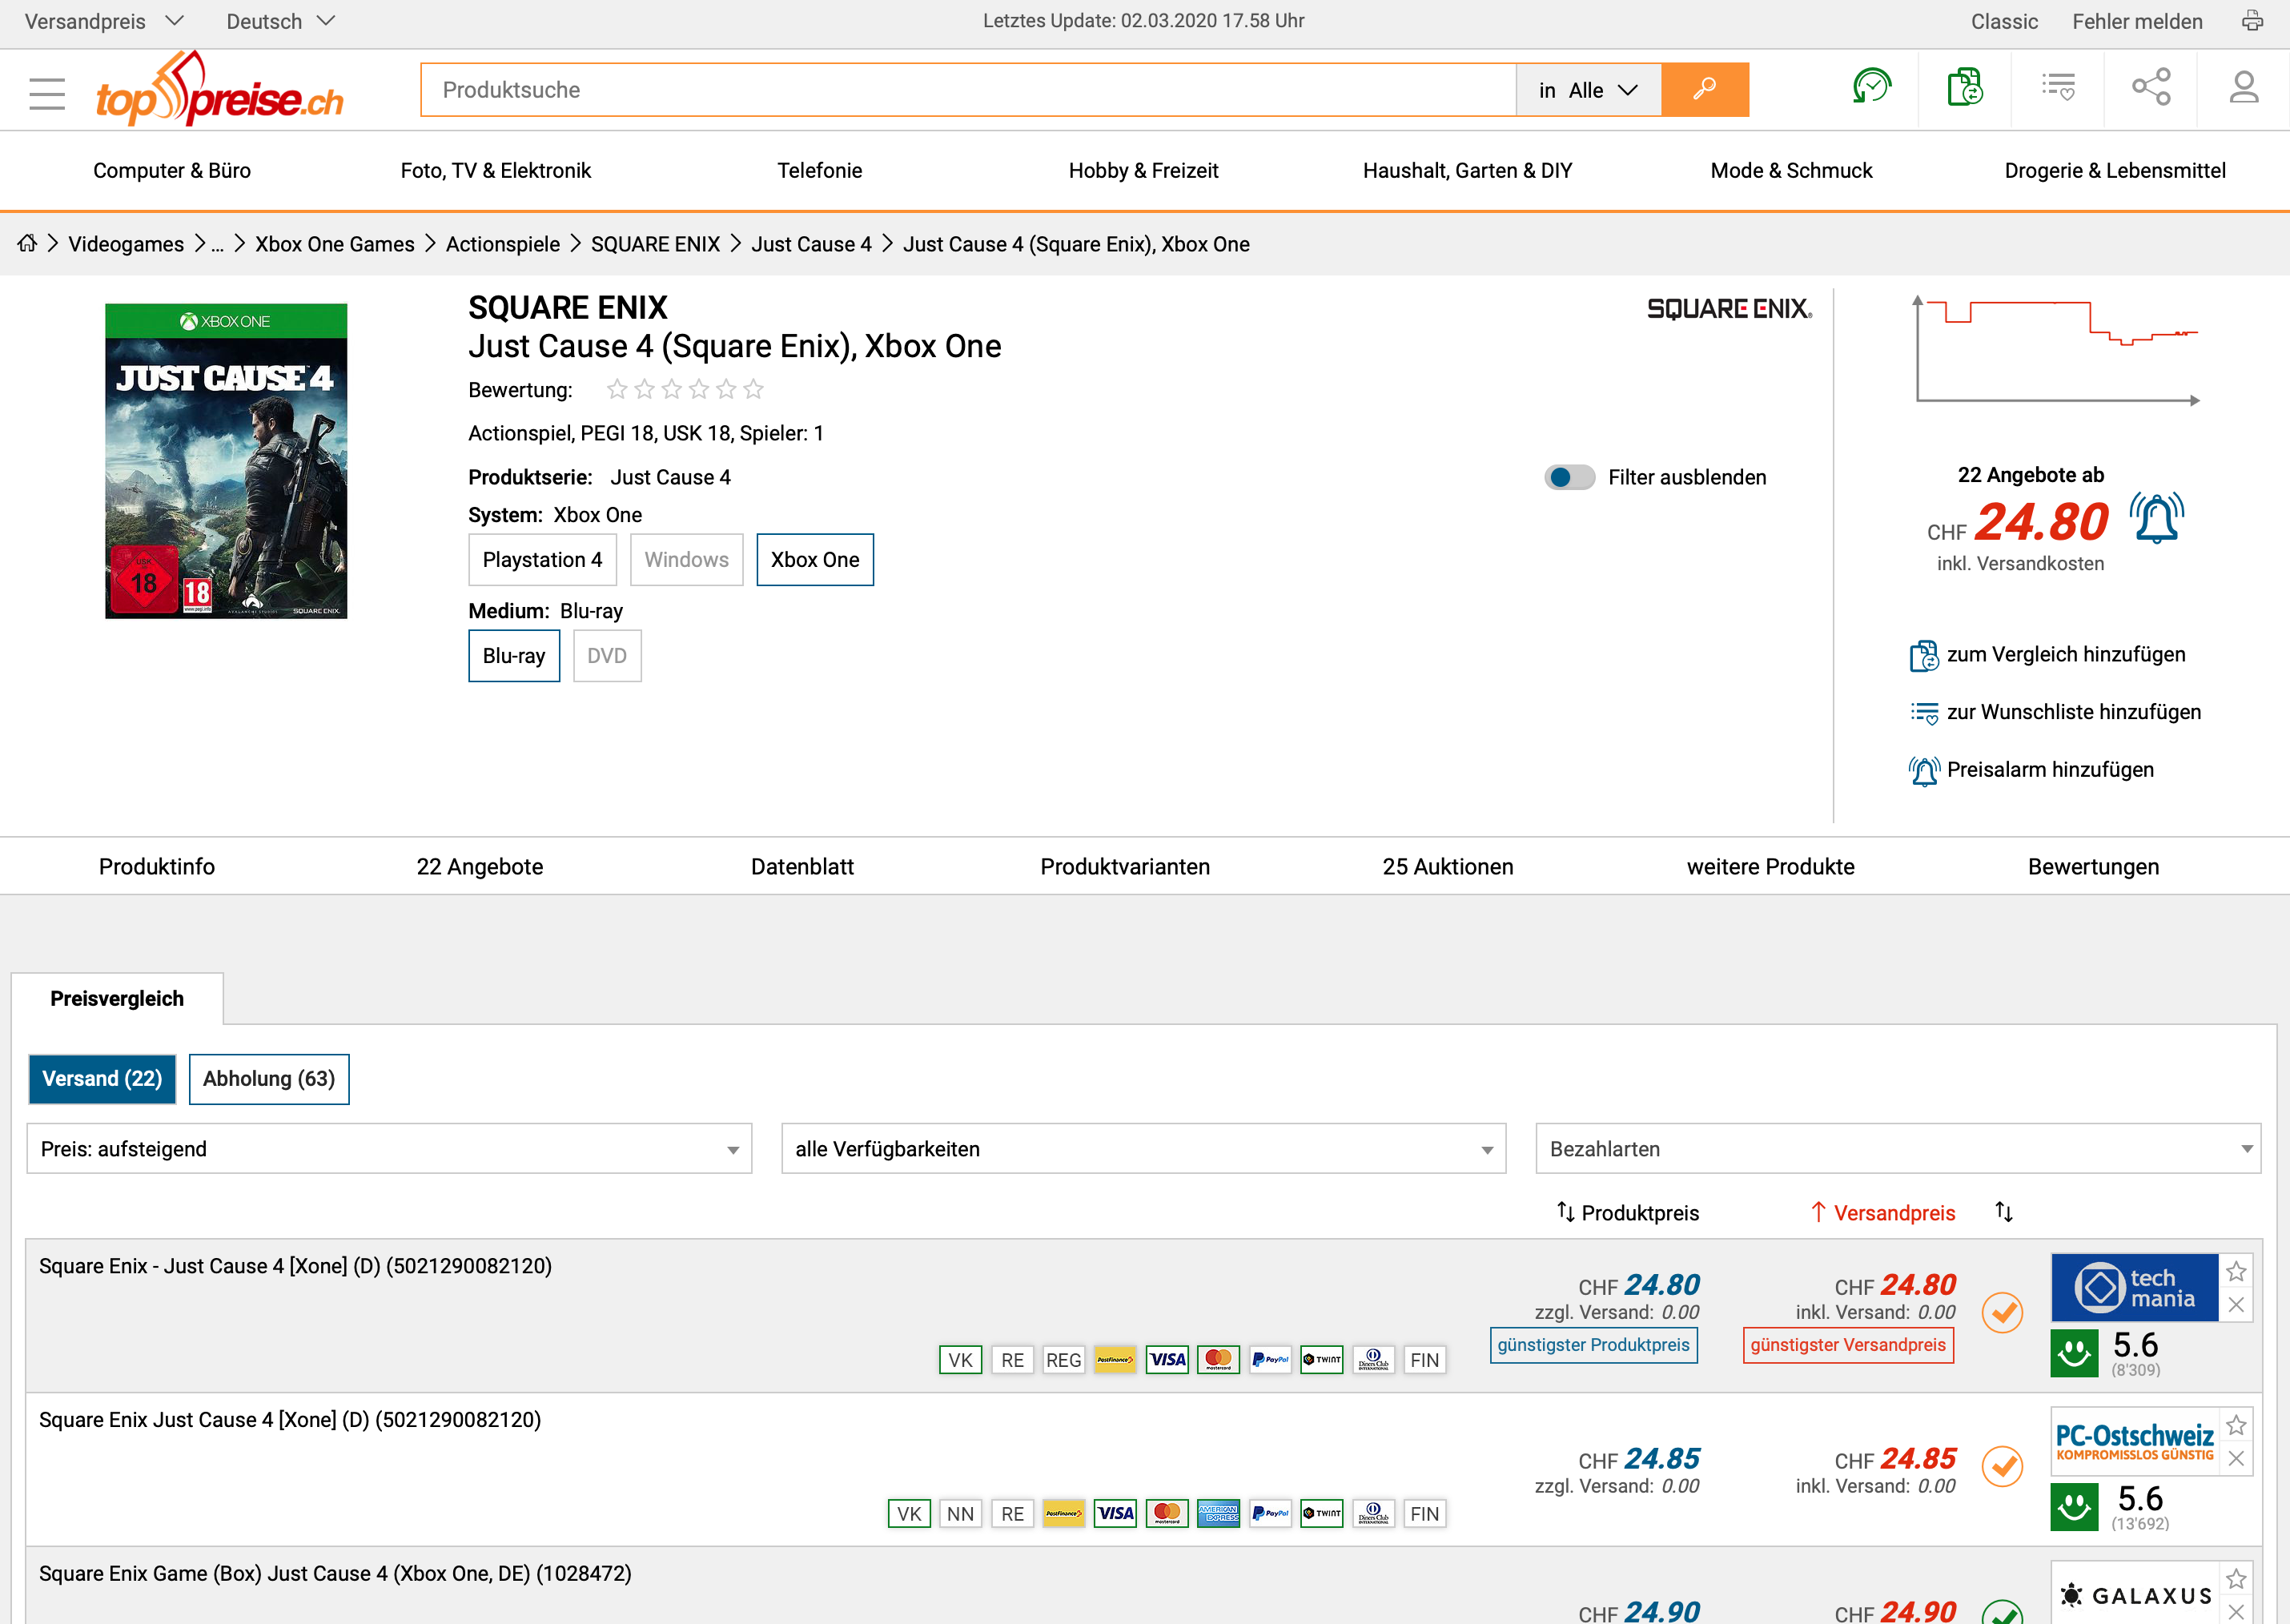Open the wishlist icon in header
This screenshot has width=2290, height=1624.
[2057, 88]
